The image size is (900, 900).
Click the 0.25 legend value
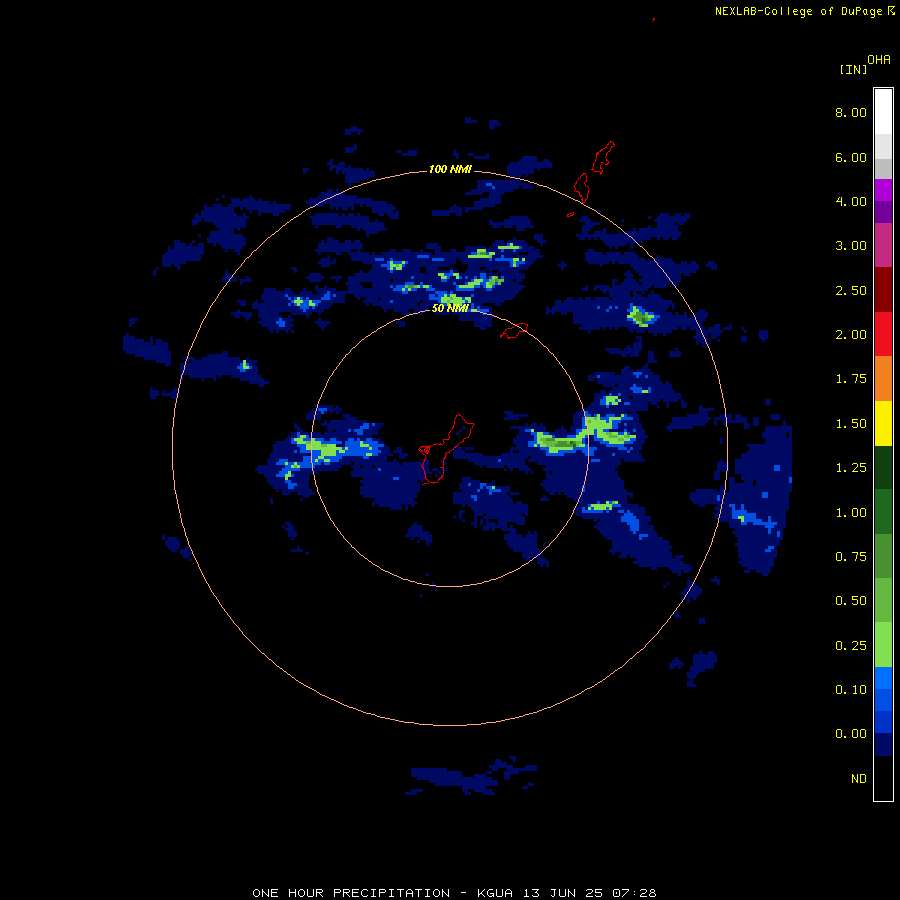851,646
